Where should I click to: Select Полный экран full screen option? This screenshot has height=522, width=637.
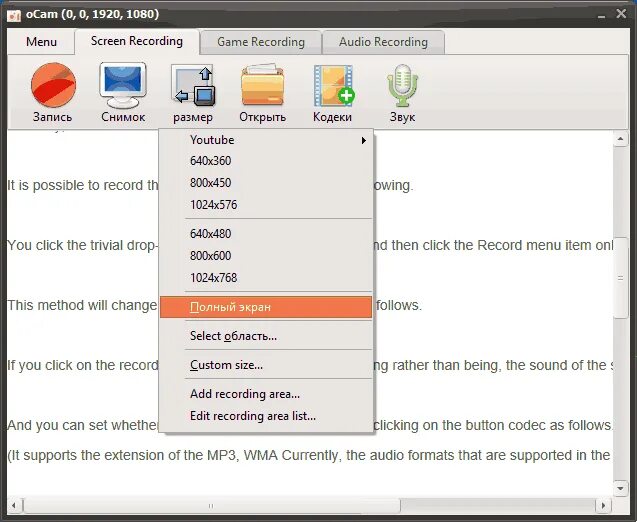266,307
